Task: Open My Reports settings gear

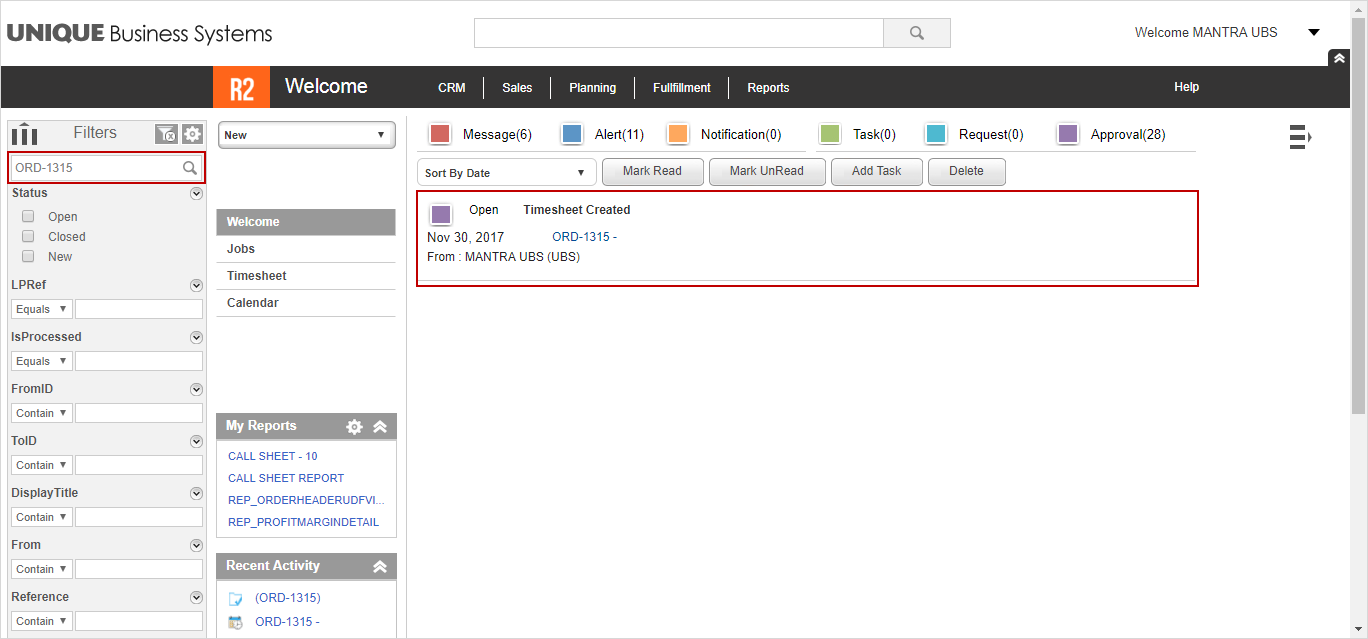Action: tap(354, 427)
